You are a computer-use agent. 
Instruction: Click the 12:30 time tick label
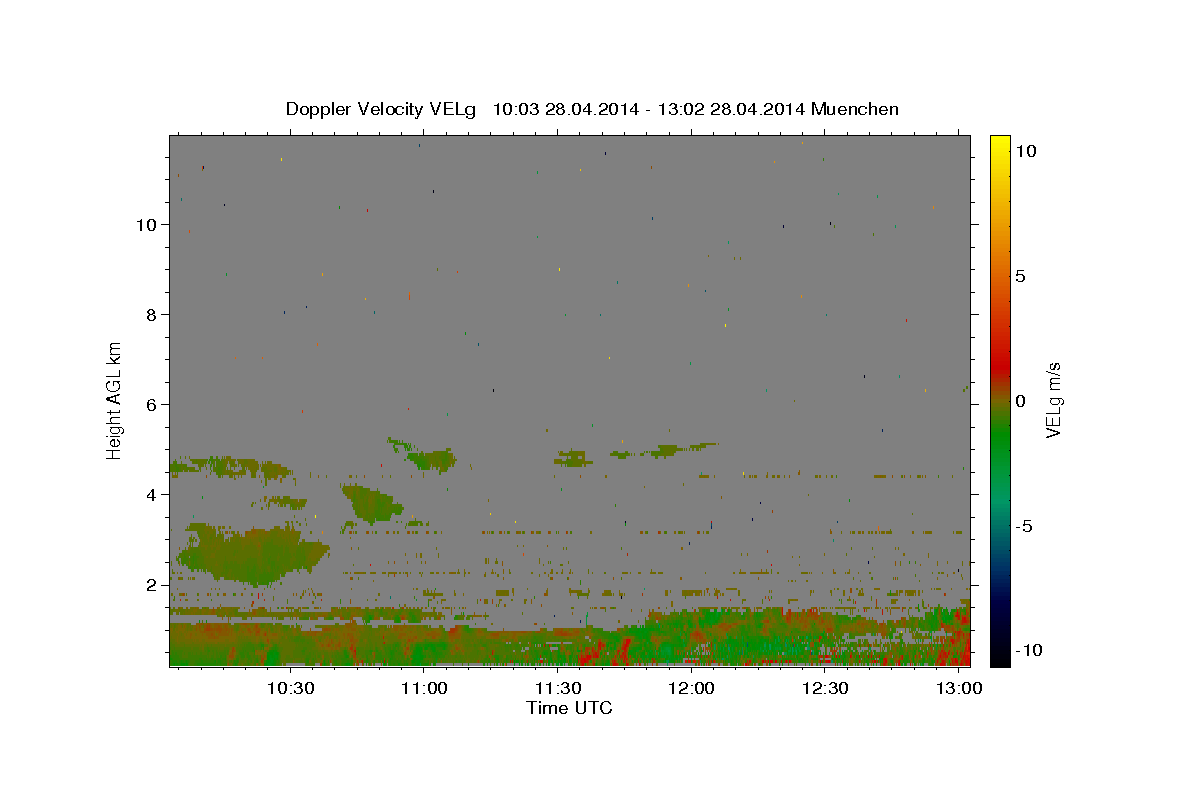825,689
